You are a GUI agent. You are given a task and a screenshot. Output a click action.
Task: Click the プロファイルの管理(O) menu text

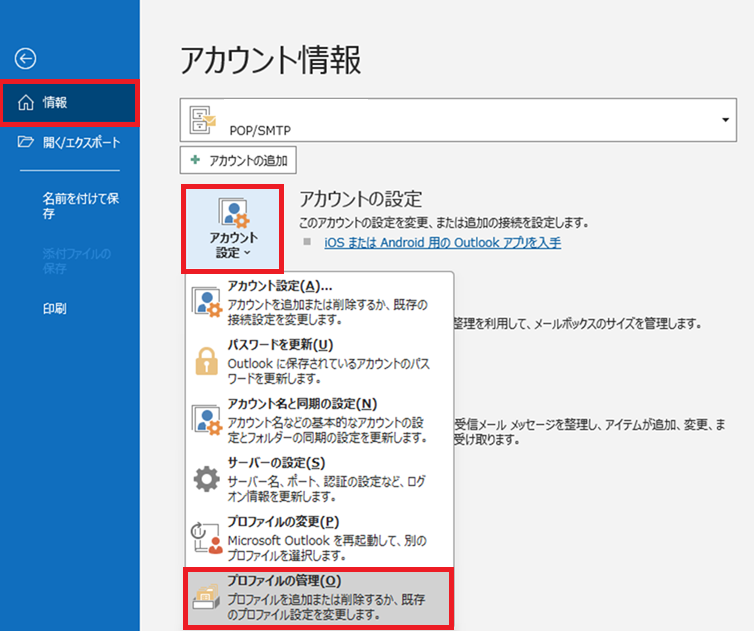[284, 581]
